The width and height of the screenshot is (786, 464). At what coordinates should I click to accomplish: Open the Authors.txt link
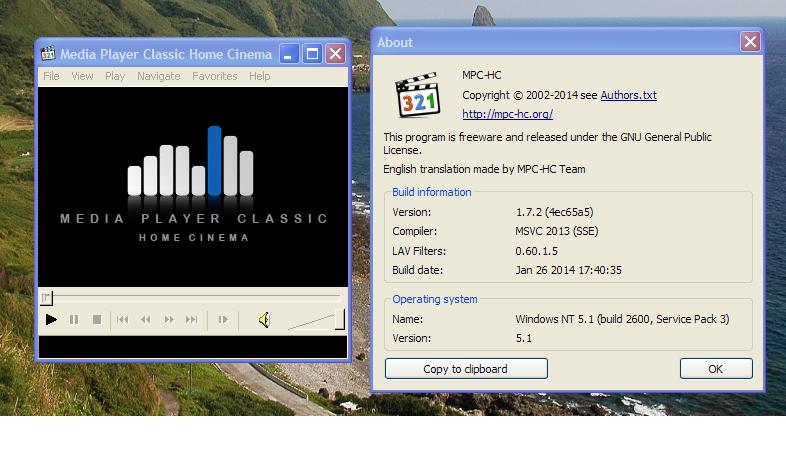click(x=629, y=95)
